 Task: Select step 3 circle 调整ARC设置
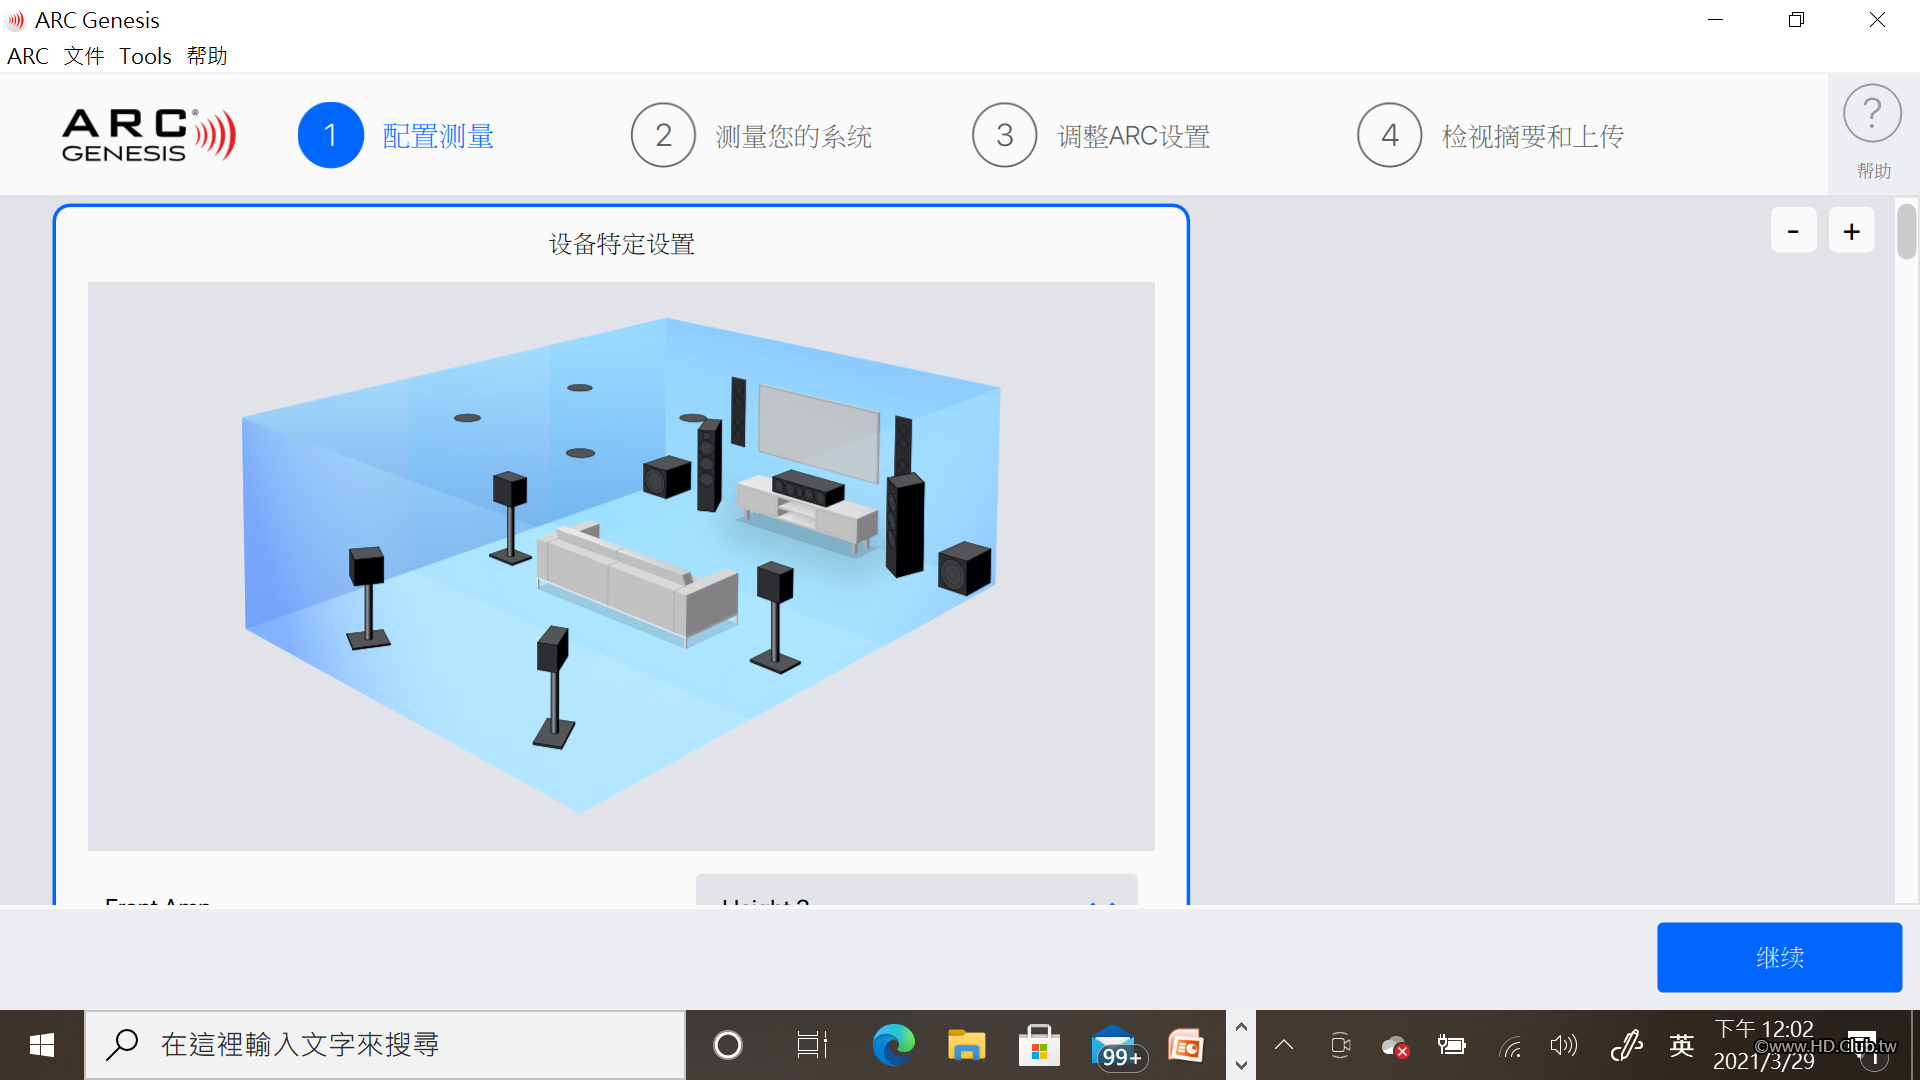[x=1004, y=135]
